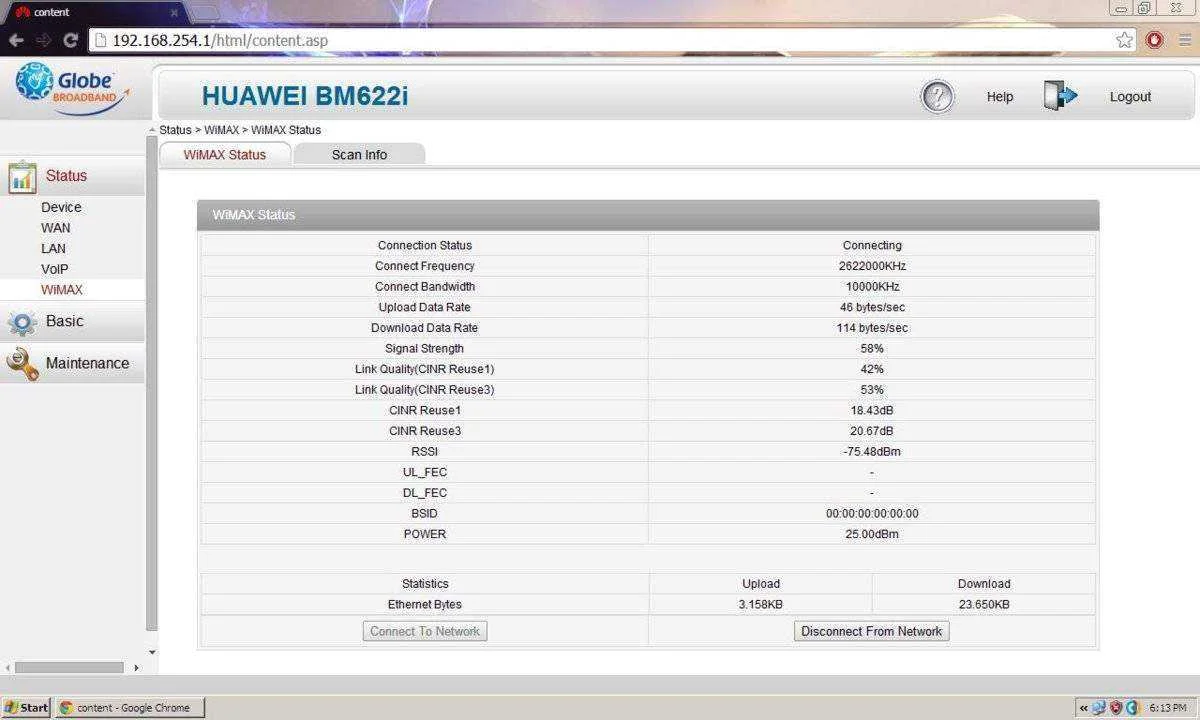
Task: Reload the page with refresh icon
Action: coord(70,40)
